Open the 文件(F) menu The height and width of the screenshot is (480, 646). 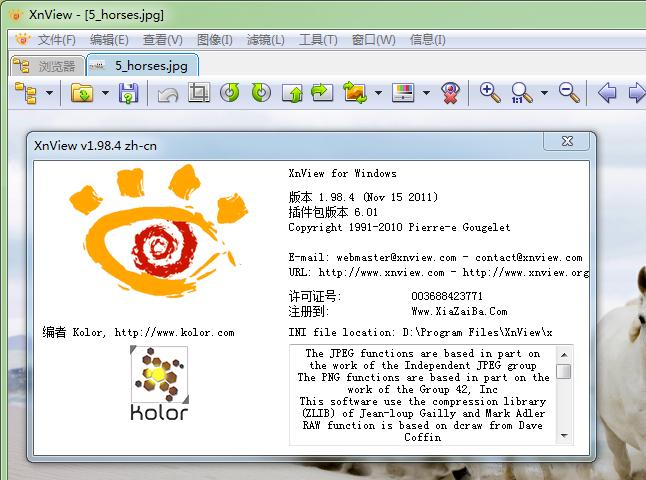(x=56, y=40)
